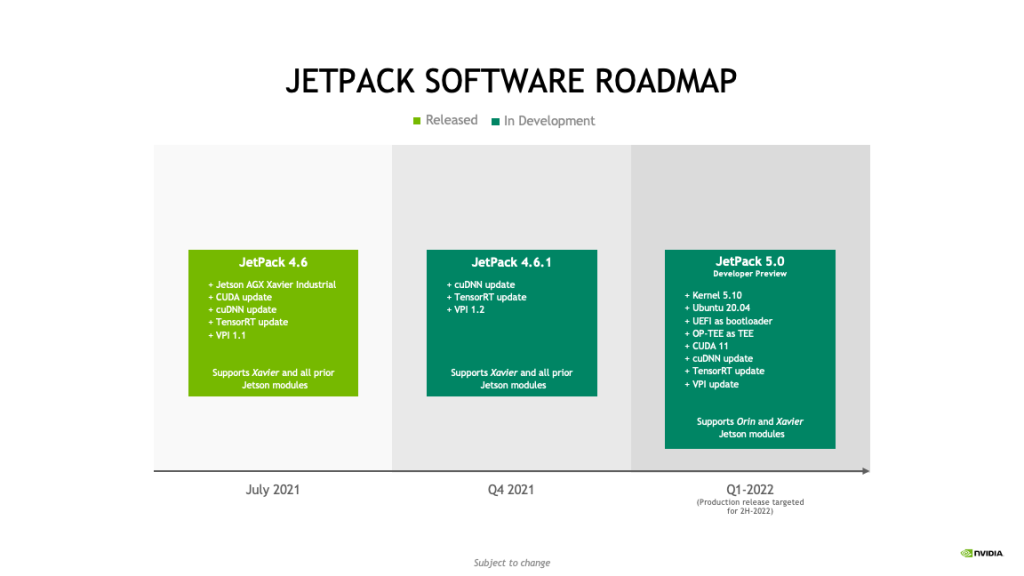Click the Q1-2022 timeline label
This screenshot has height=576, width=1024.
click(750, 490)
